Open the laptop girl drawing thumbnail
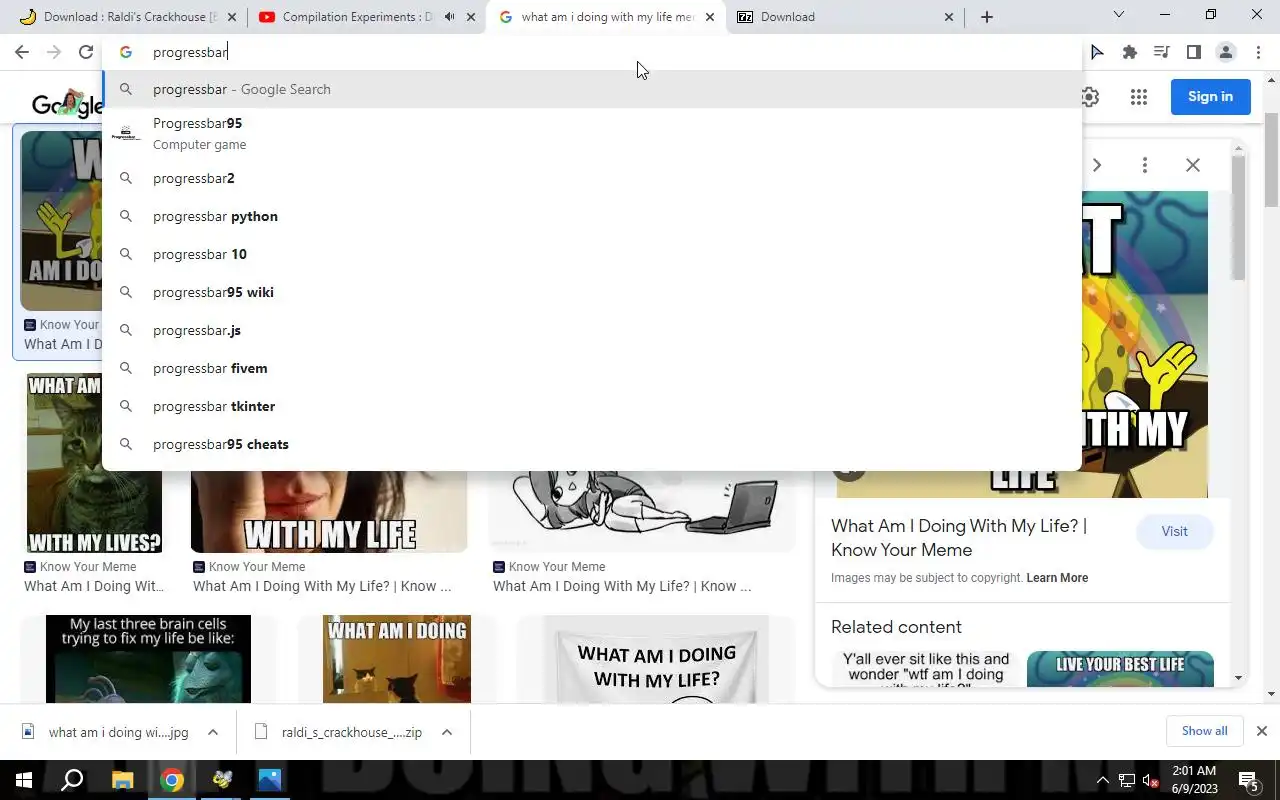 pyautogui.click(x=642, y=510)
